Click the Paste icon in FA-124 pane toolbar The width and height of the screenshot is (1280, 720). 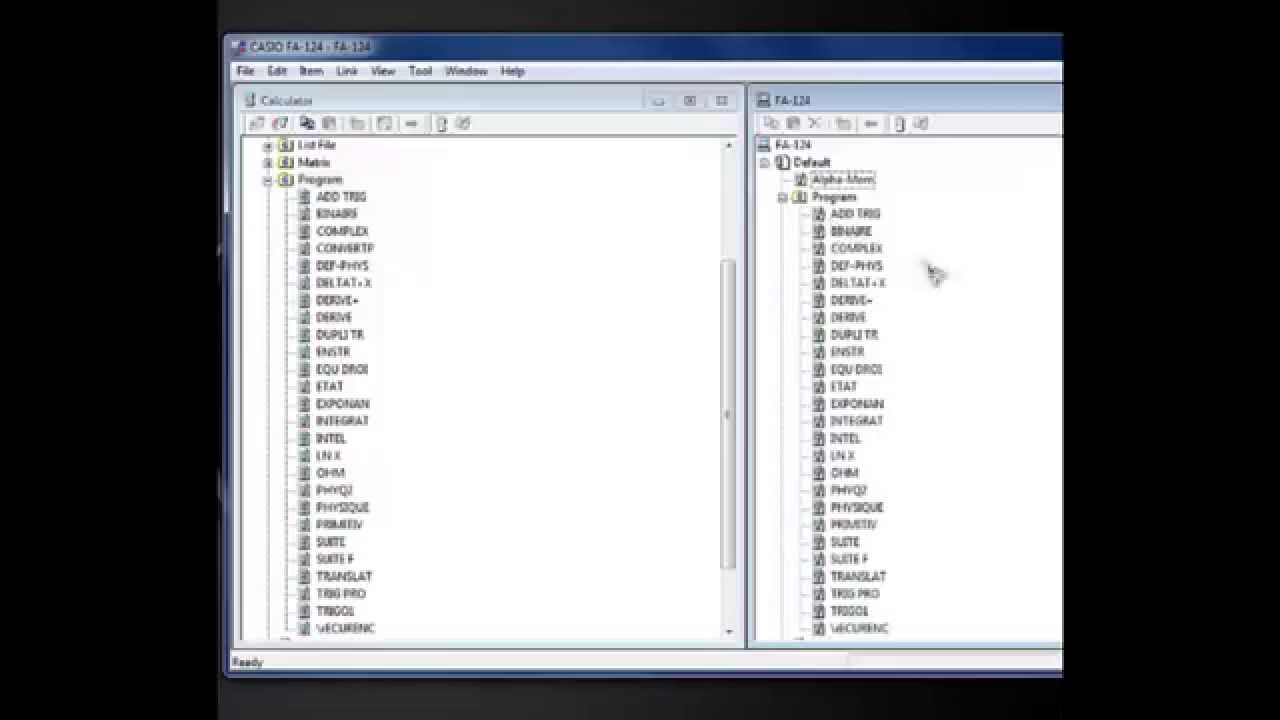pos(793,124)
